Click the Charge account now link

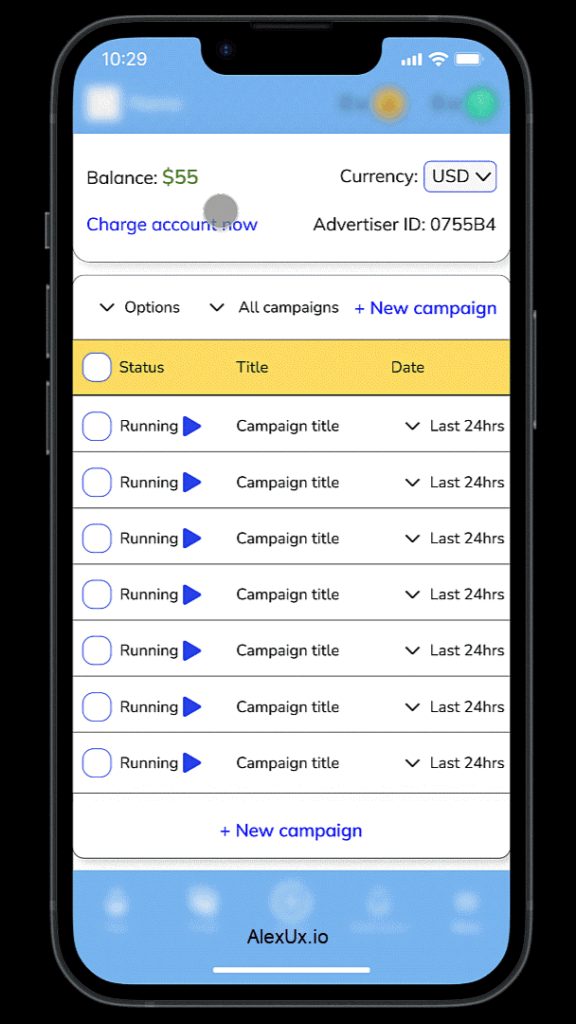[172, 225]
